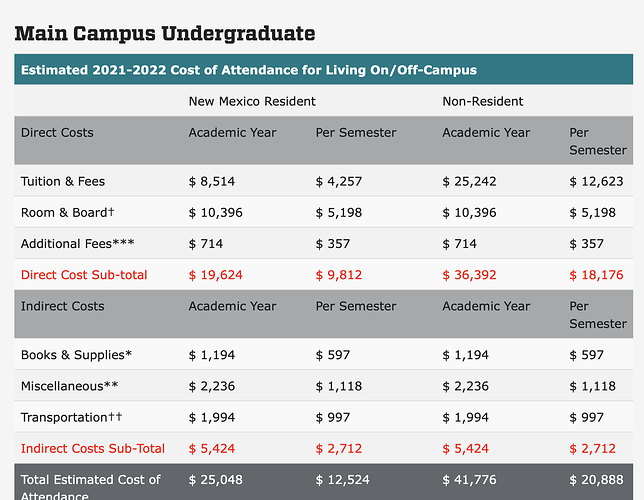Select the Estimated 2021-2022 Cost of Attendance banner
The height and width of the screenshot is (500, 644).
tap(248, 70)
